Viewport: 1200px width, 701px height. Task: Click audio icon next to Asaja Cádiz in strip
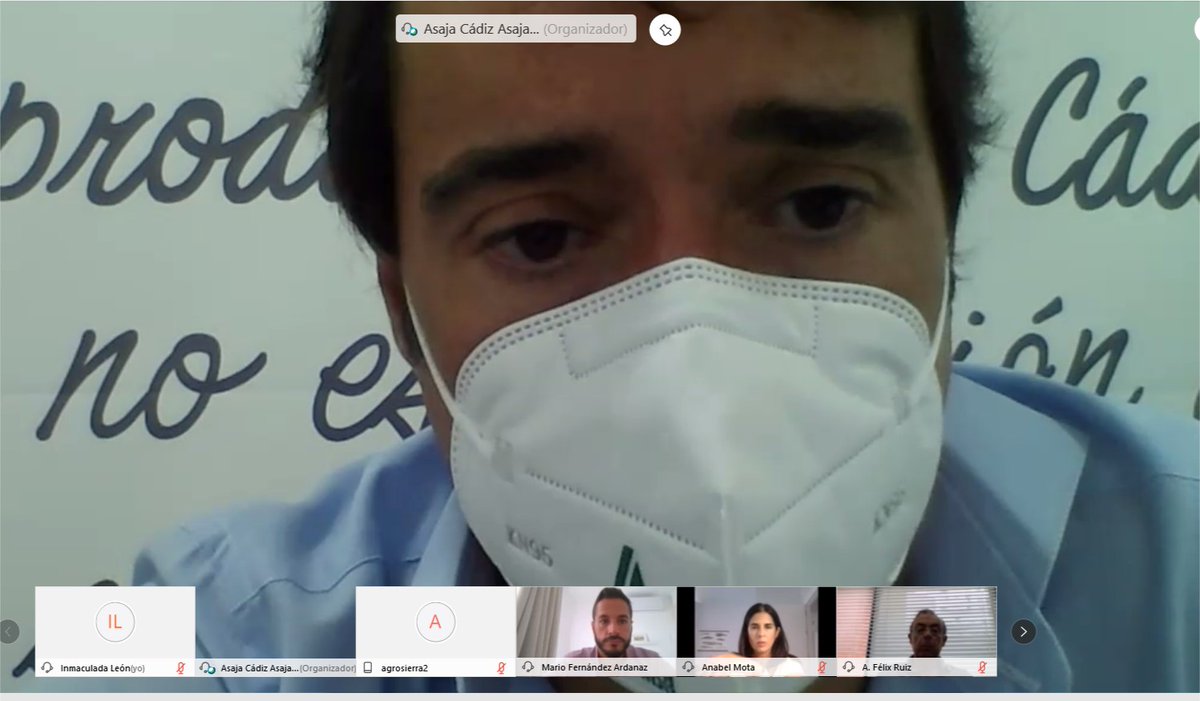pos(208,668)
